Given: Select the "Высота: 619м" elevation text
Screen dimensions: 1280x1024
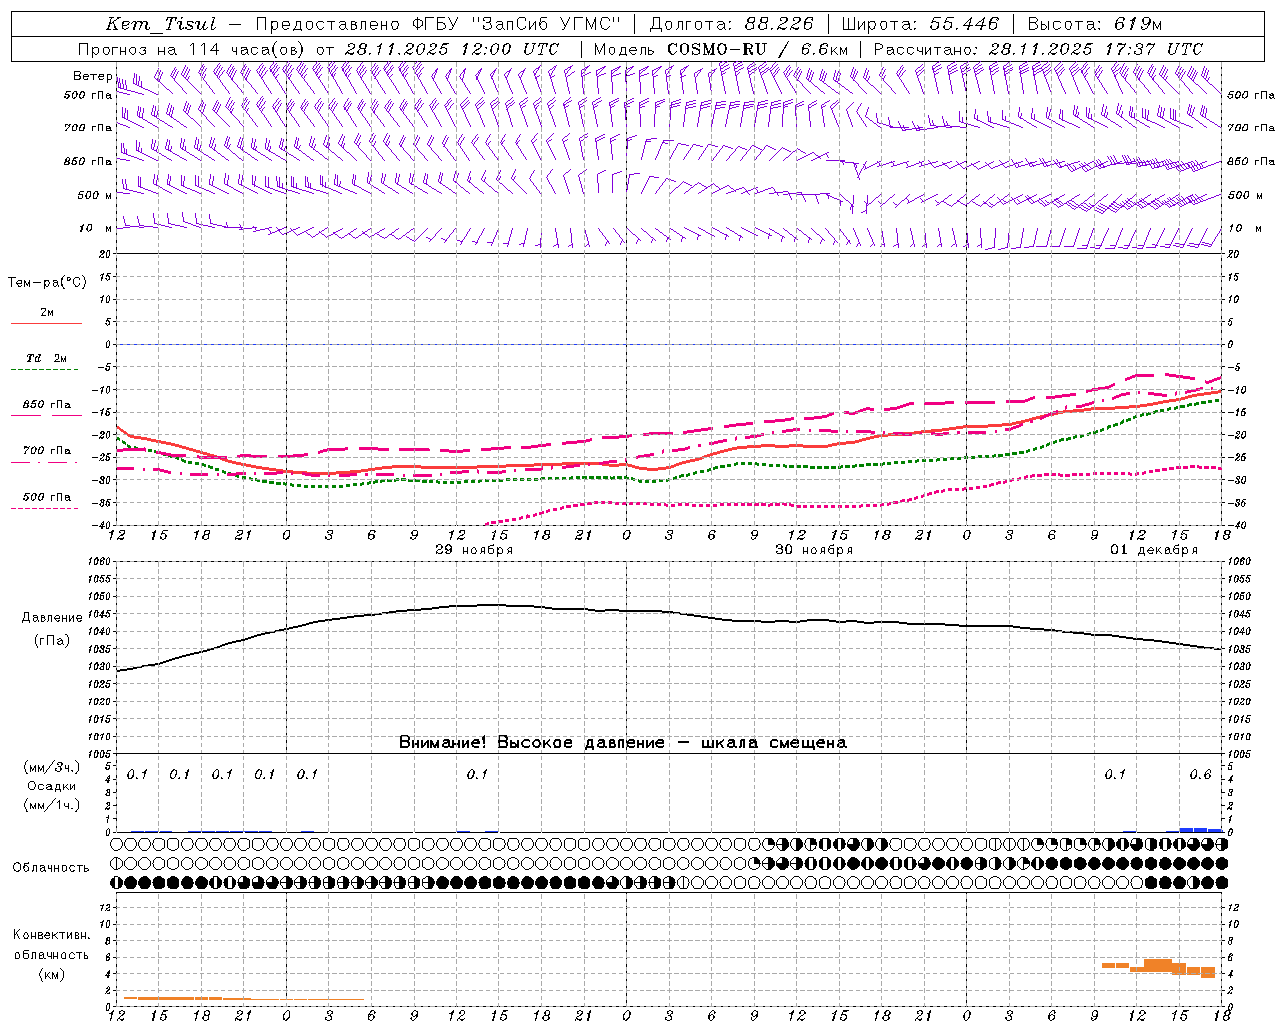Looking at the screenshot, I should pyautogui.click(x=1095, y=24).
